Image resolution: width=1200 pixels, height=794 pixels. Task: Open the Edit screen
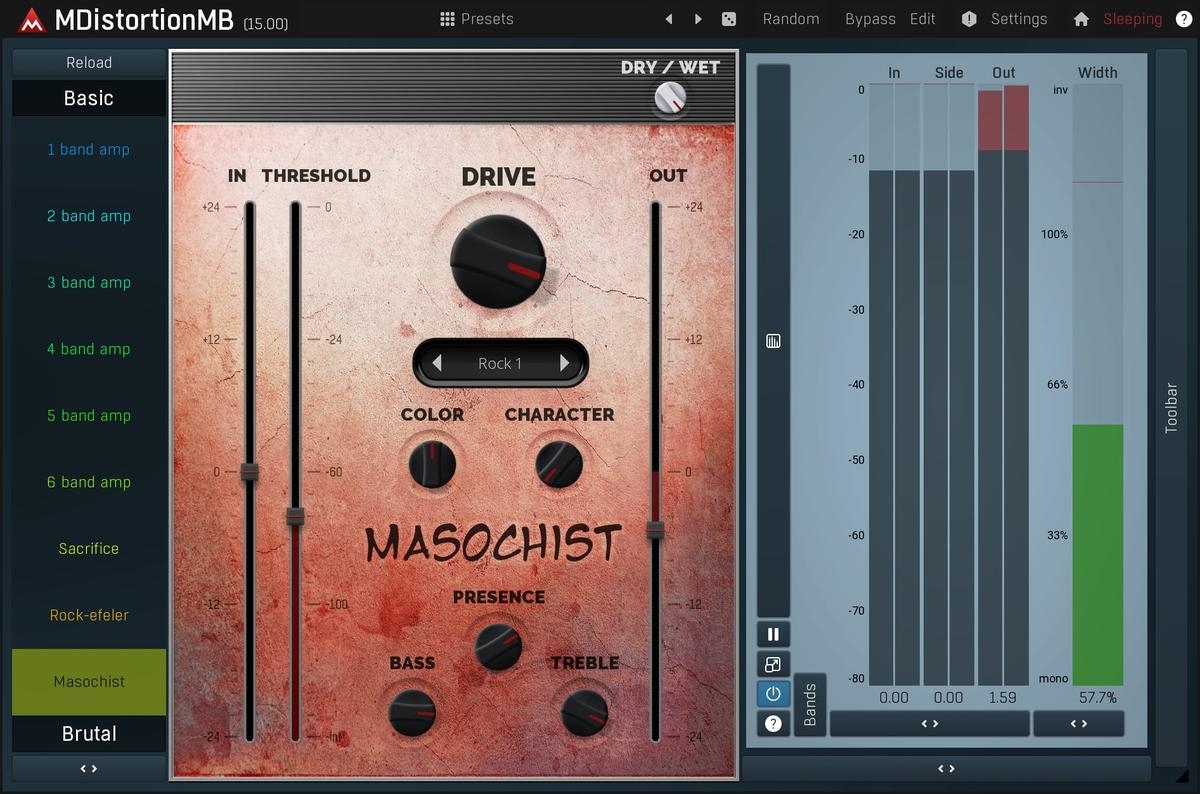923,19
